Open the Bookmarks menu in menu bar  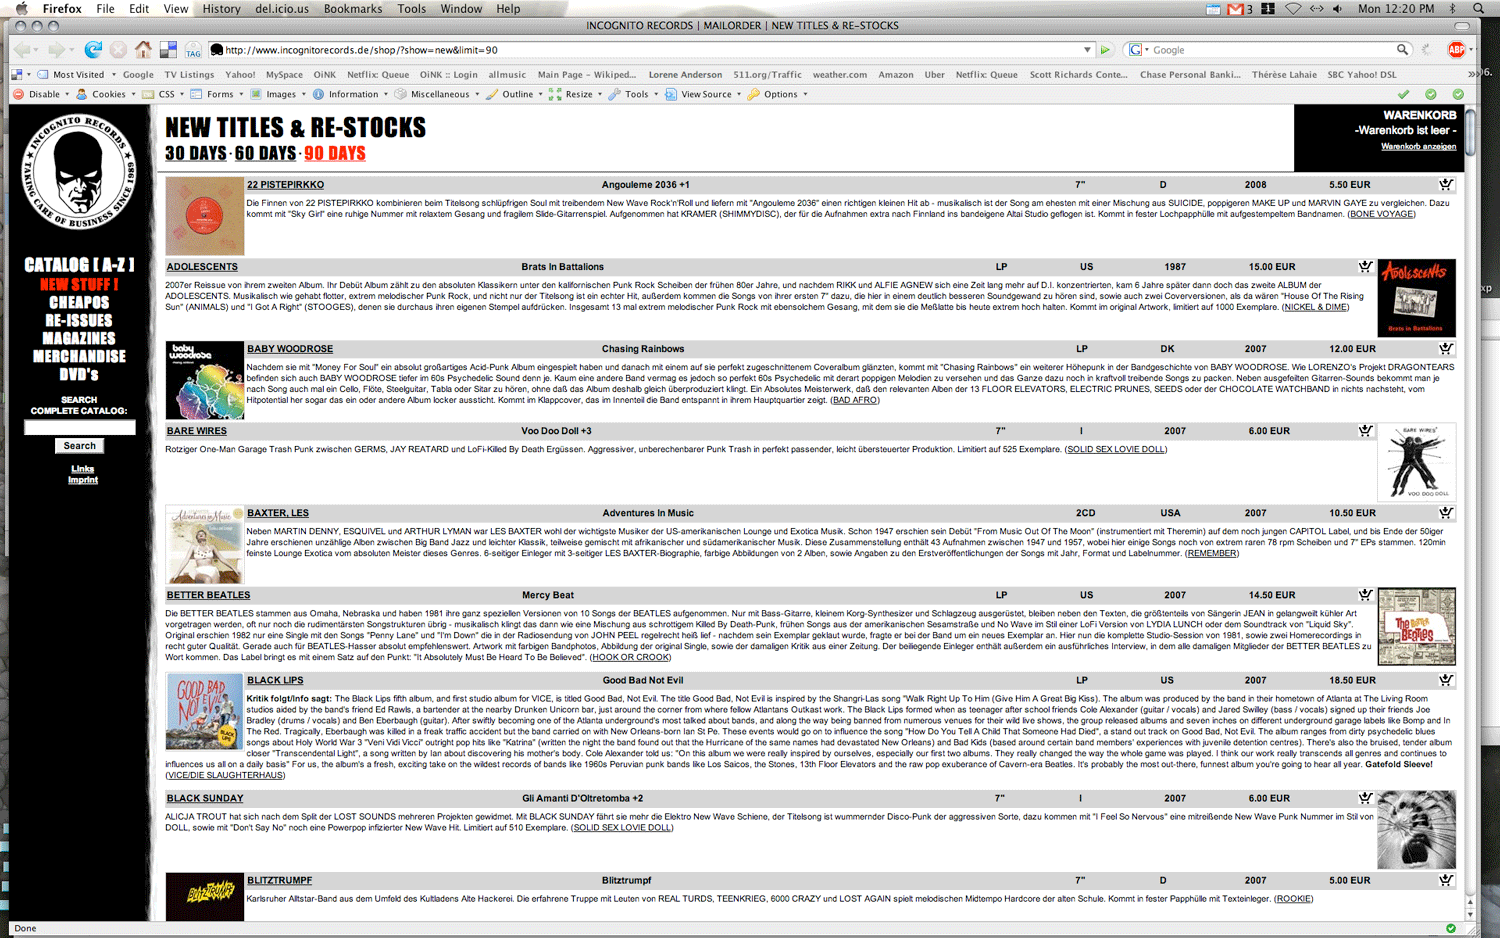[352, 9]
